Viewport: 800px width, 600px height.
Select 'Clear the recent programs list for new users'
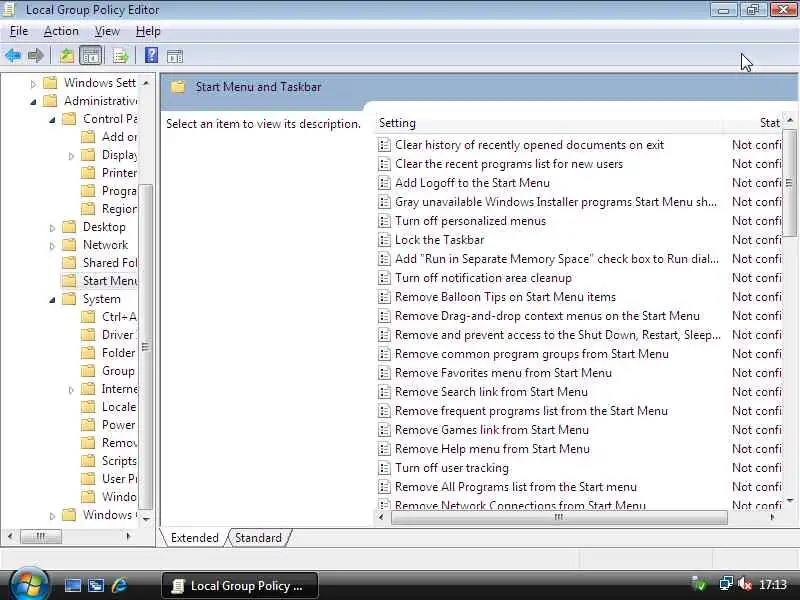point(509,164)
